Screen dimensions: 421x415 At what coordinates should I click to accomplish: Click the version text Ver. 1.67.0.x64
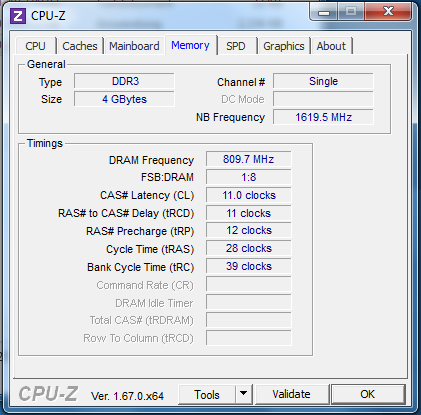pos(127,396)
